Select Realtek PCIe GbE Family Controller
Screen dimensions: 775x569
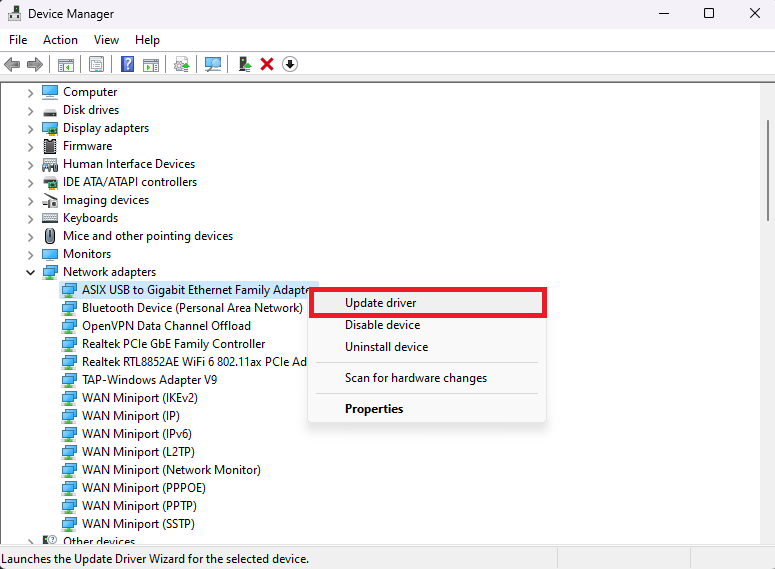click(x=173, y=344)
